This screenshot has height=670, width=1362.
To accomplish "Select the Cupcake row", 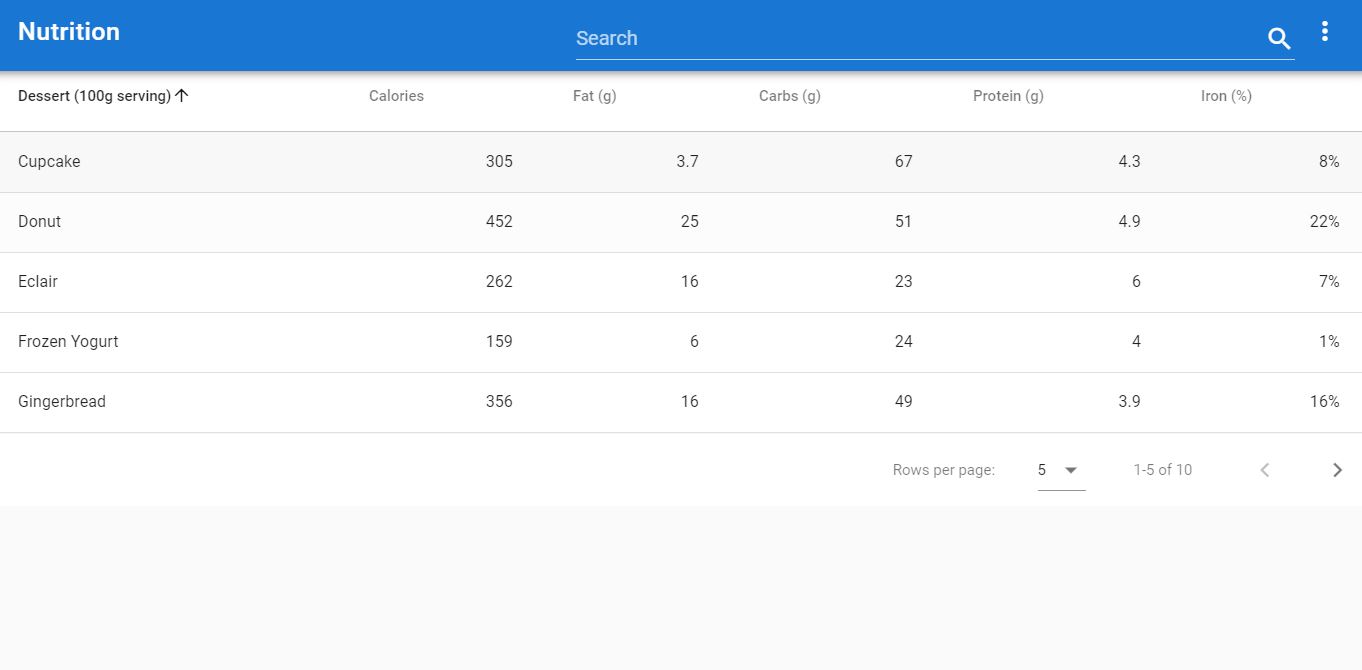I will coord(49,161).
